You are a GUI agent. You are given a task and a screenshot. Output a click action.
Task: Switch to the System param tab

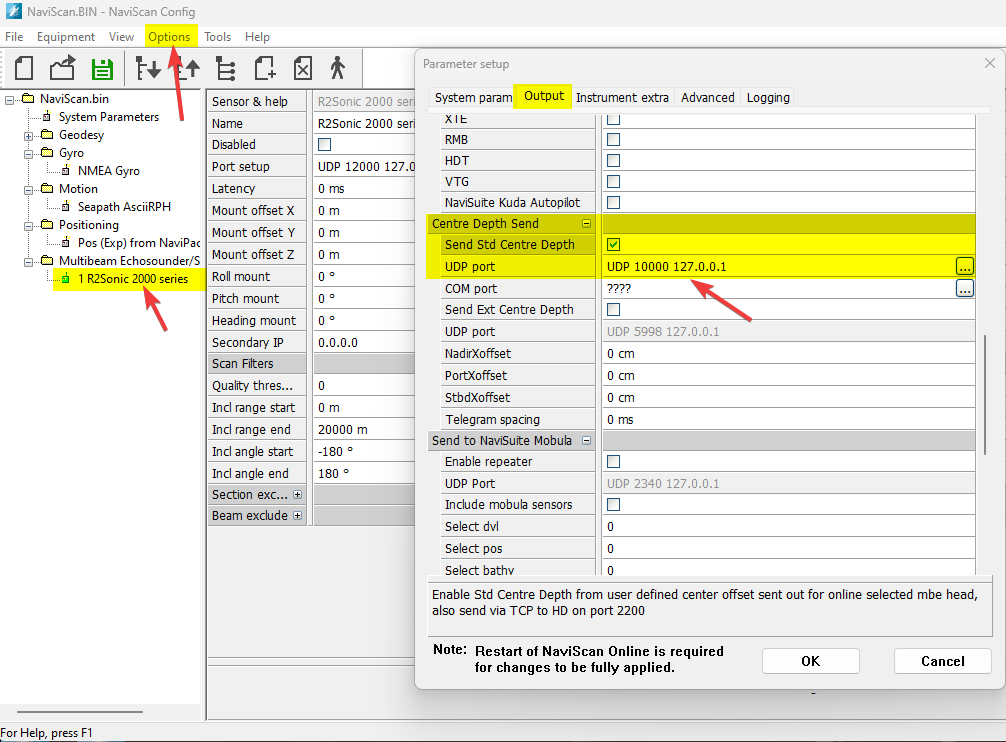click(473, 97)
